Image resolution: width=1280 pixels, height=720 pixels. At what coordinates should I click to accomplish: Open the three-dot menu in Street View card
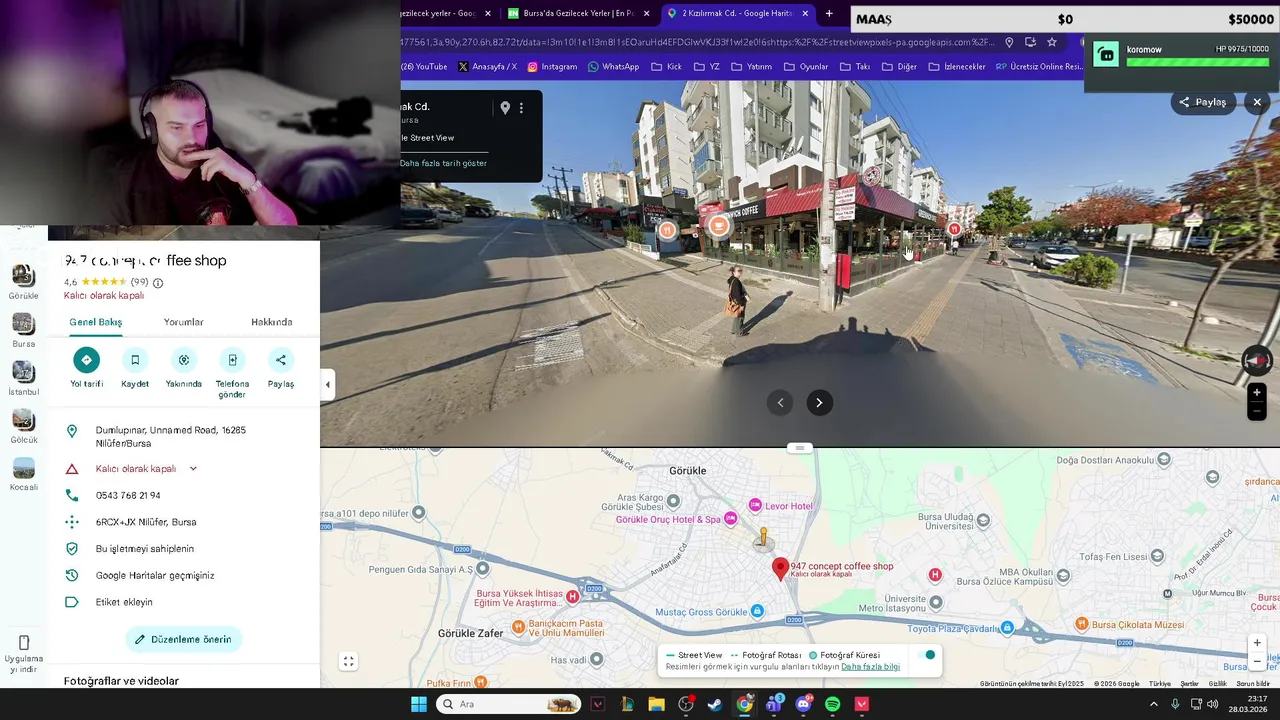[521, 108]
